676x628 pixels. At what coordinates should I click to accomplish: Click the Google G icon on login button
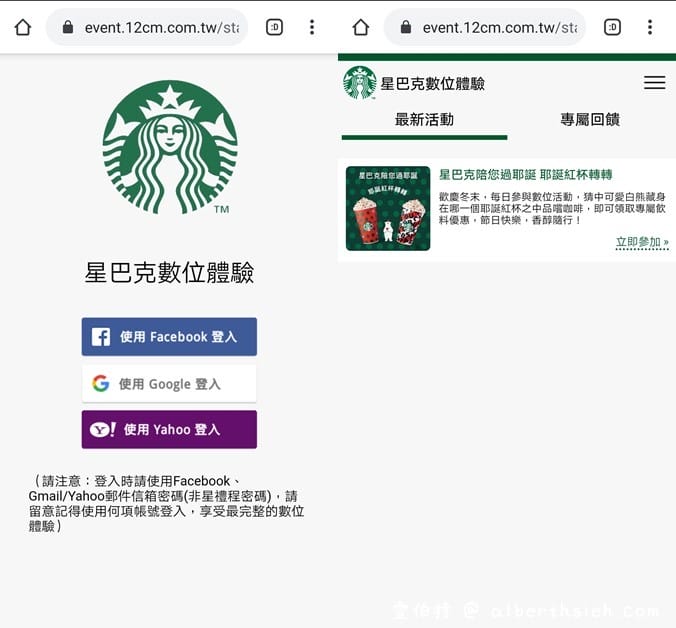101,383
